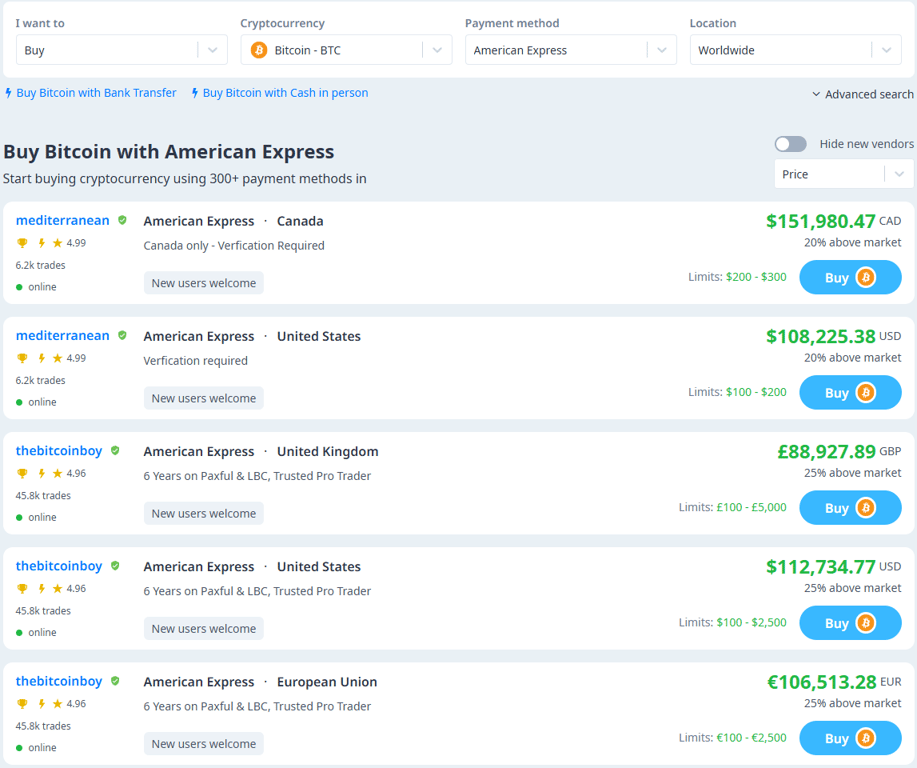Expand the Advanced search options
Image resolution: width=917 pixels, height=768 pixels.
[x=861, y=93]
